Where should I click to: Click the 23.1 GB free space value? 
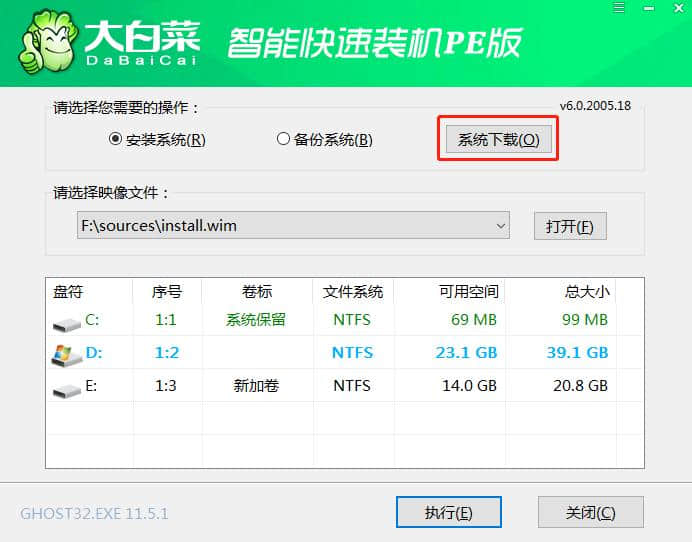466,352
